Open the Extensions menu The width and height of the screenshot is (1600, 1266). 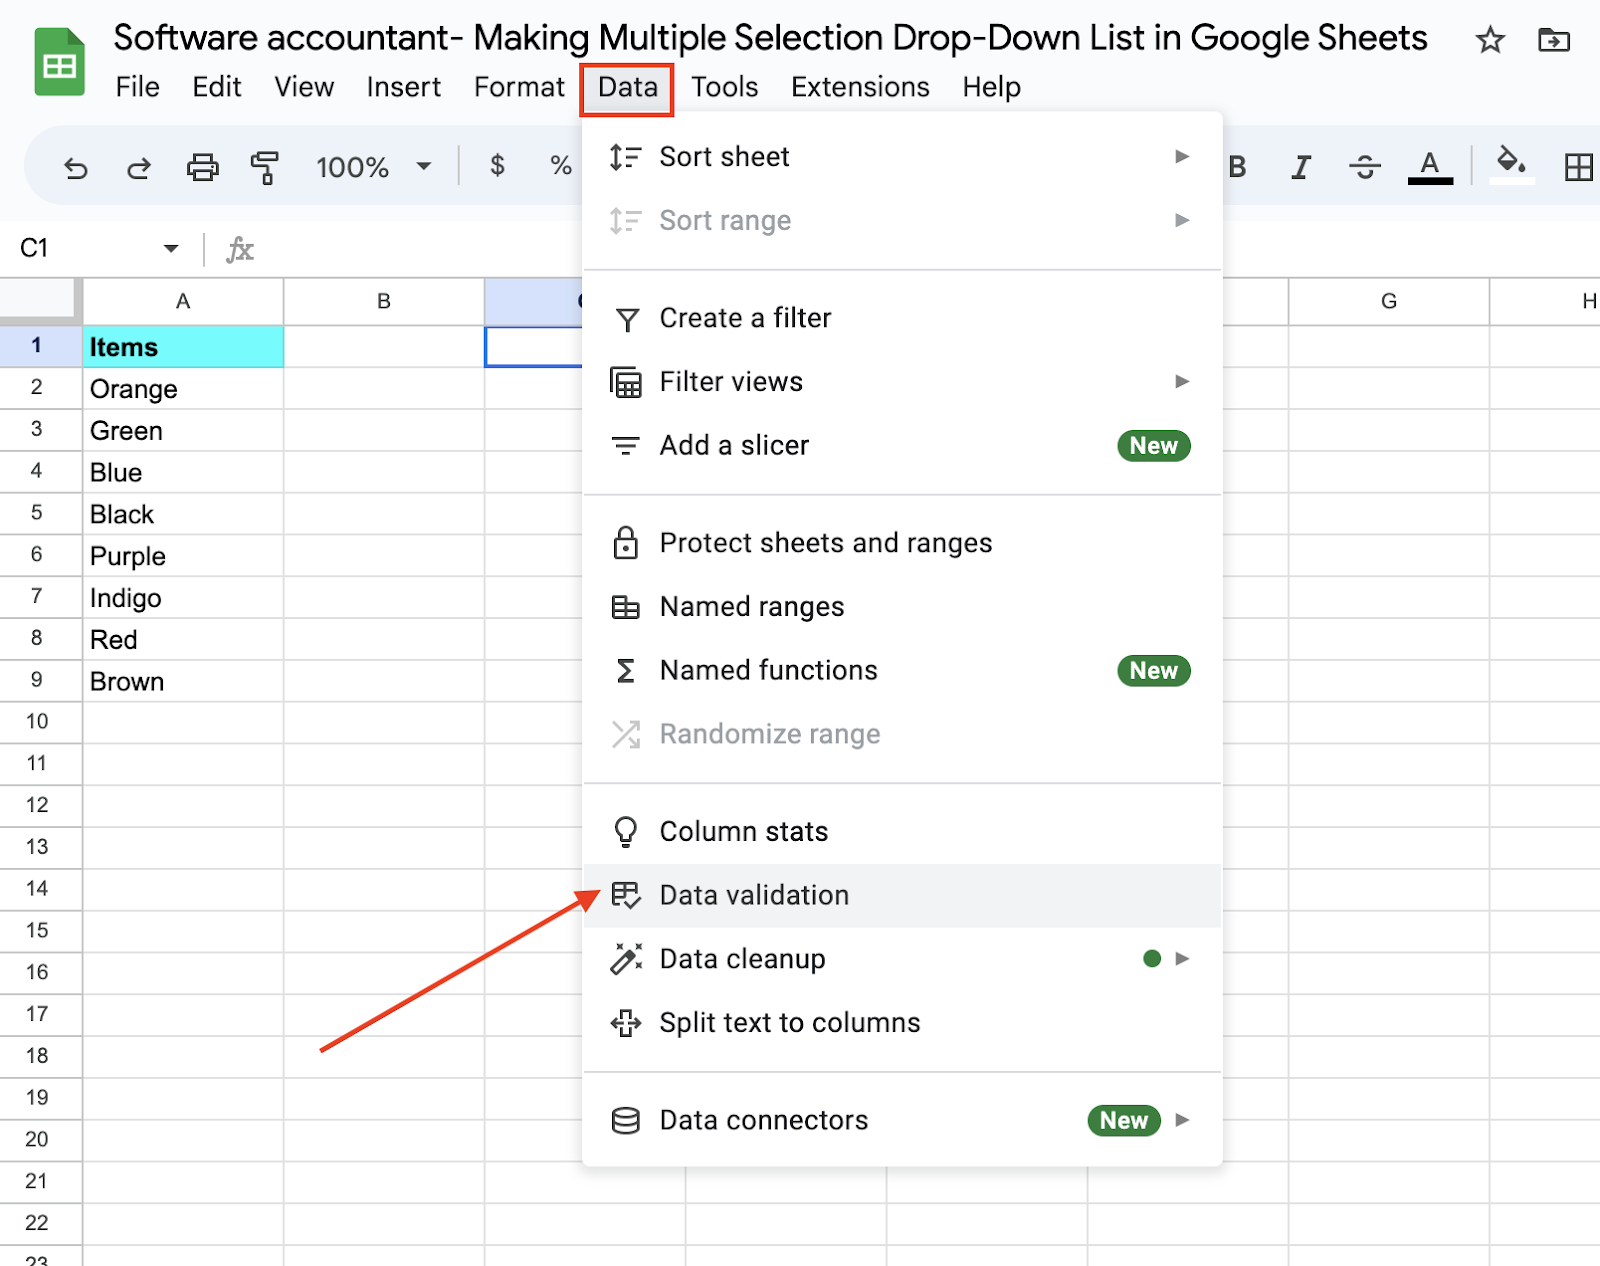(x=860, y=87)
